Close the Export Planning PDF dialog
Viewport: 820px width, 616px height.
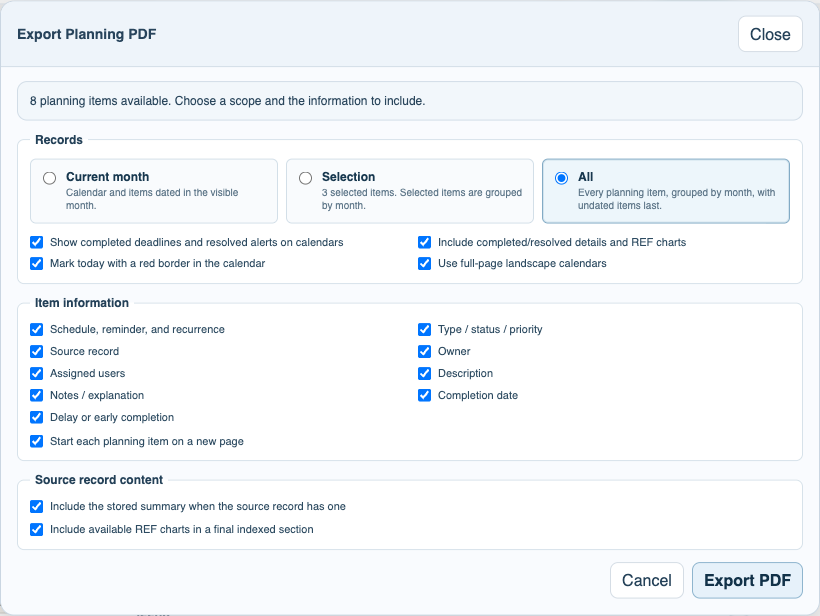(770, 34)
